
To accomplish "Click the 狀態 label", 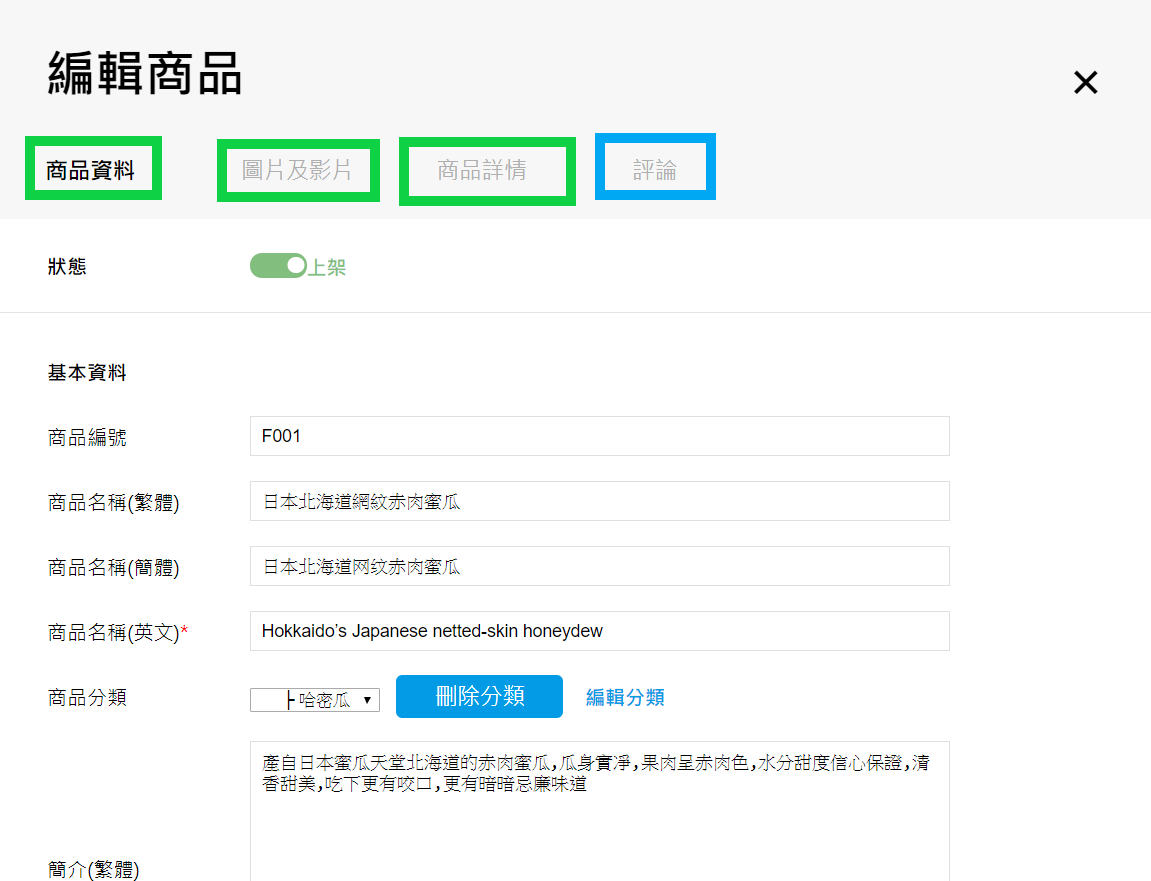I will pyautogui.click(x=67, y=267).
